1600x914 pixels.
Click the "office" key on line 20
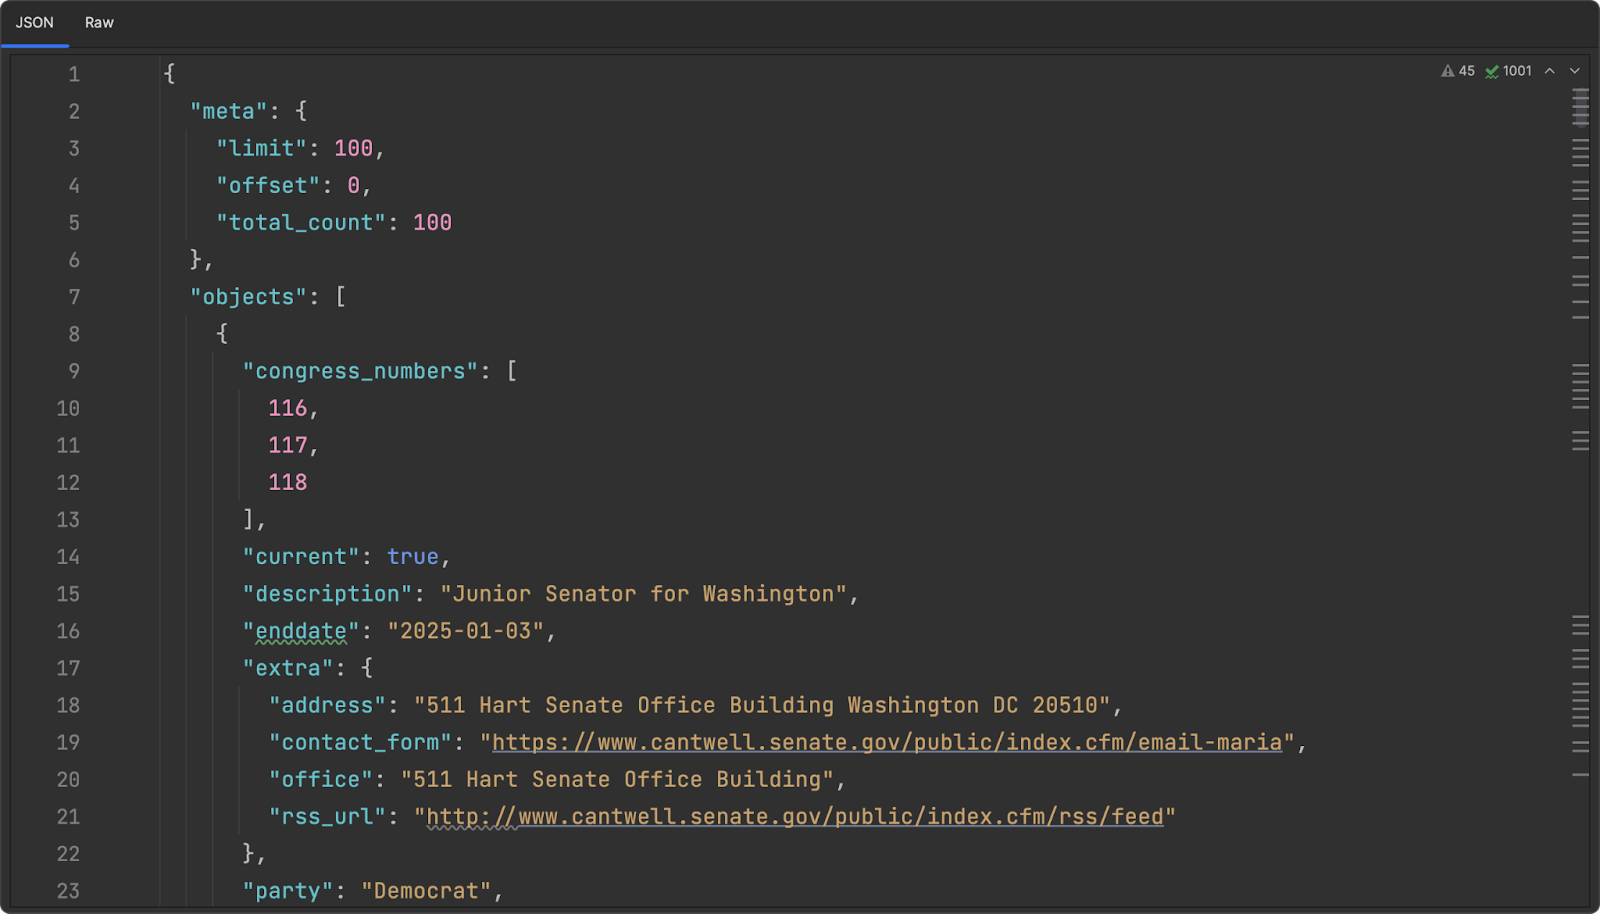click(320, 779)
